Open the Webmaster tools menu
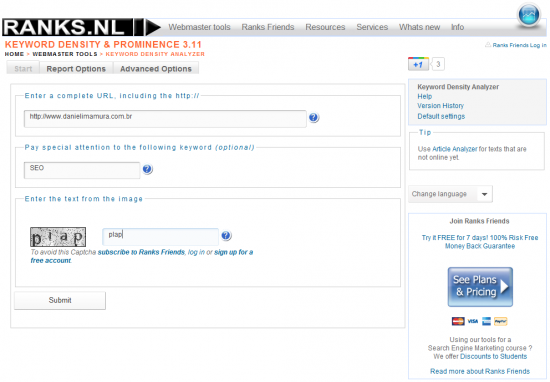550x382 pixels. tap(199, 27)
